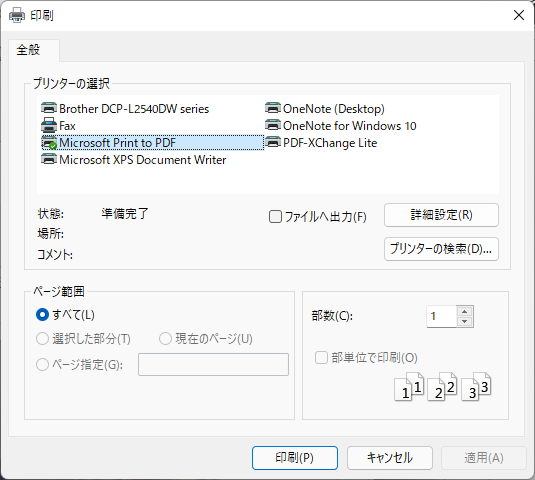Click the キャンセル button
The width and height of the screenshot is (535, 480).
390,458
